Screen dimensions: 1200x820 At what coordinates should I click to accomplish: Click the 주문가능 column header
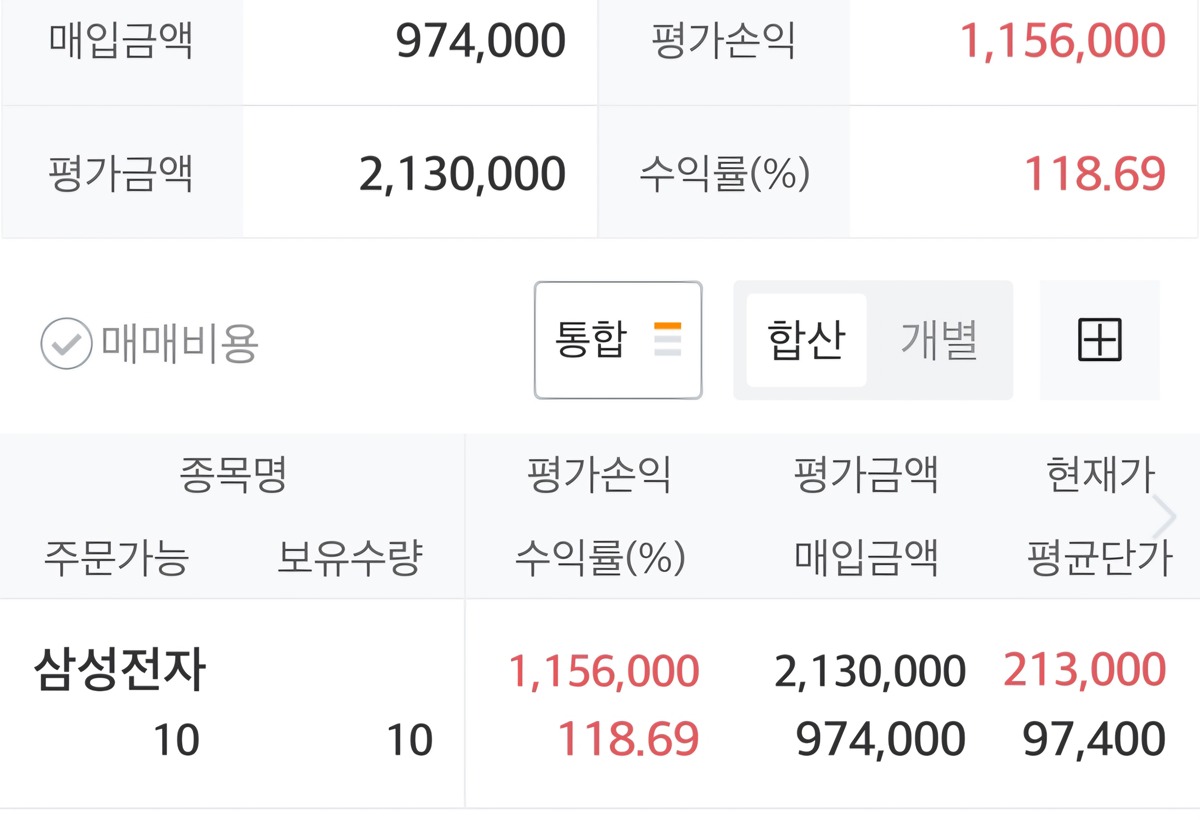click(116, 557)
